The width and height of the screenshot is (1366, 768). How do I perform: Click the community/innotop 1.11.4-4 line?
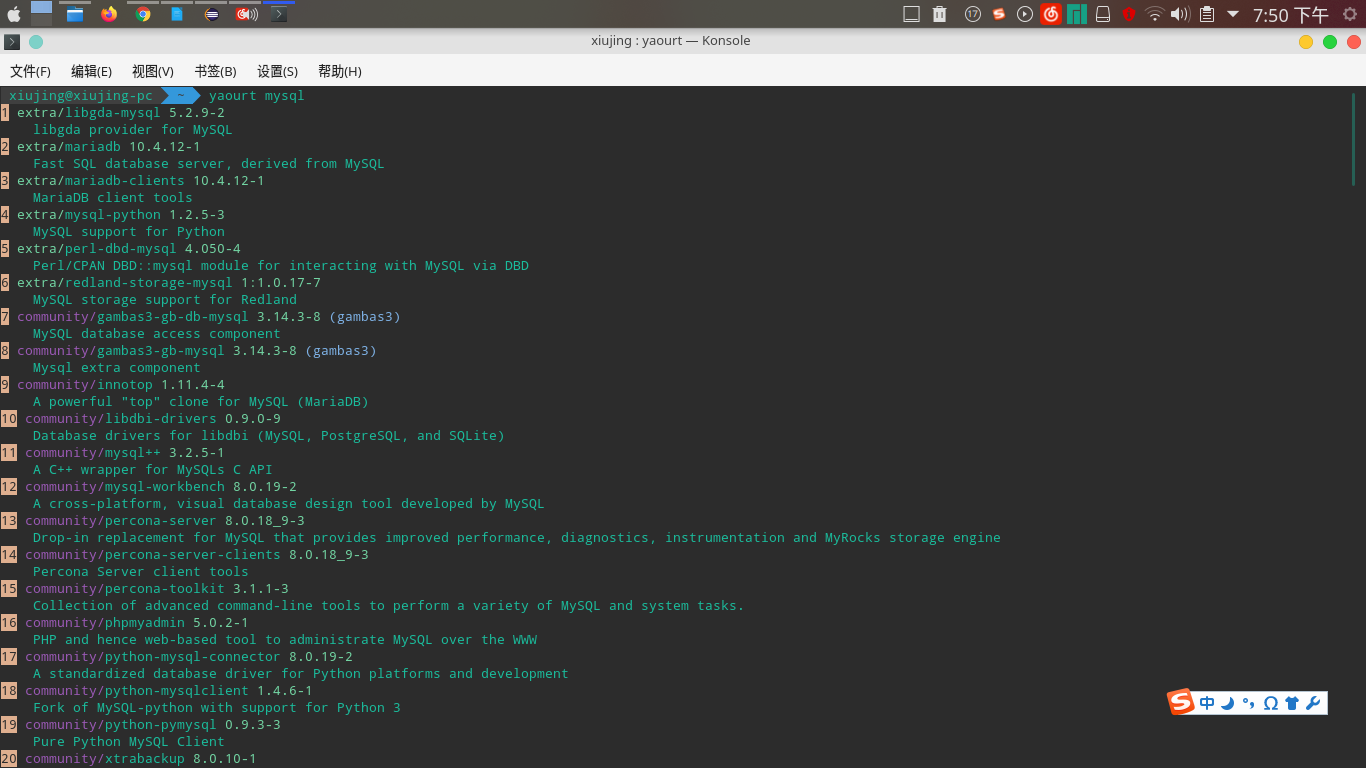(121, 385)
